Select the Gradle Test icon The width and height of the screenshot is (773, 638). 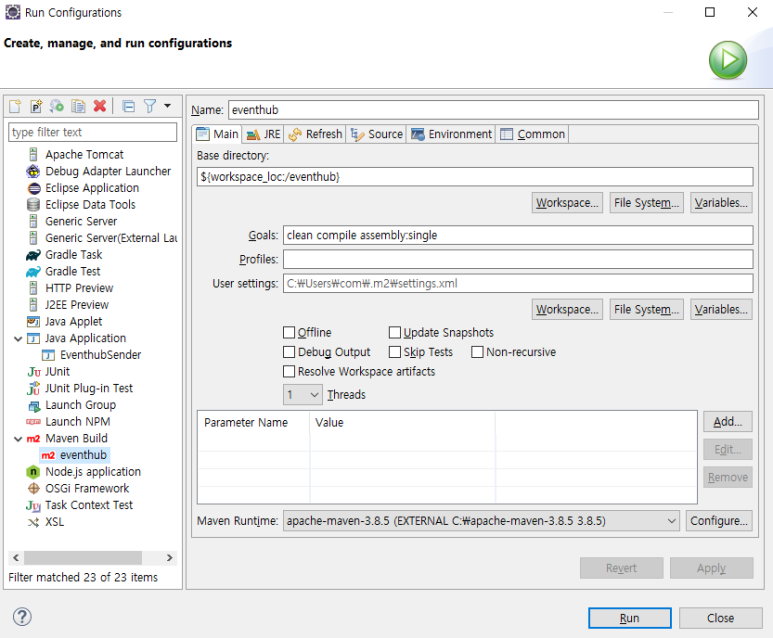pos(33,272)
